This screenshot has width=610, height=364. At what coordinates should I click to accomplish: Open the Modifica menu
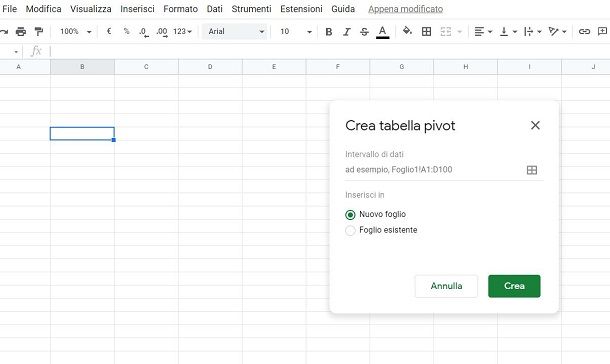click(x=44, y=9)
